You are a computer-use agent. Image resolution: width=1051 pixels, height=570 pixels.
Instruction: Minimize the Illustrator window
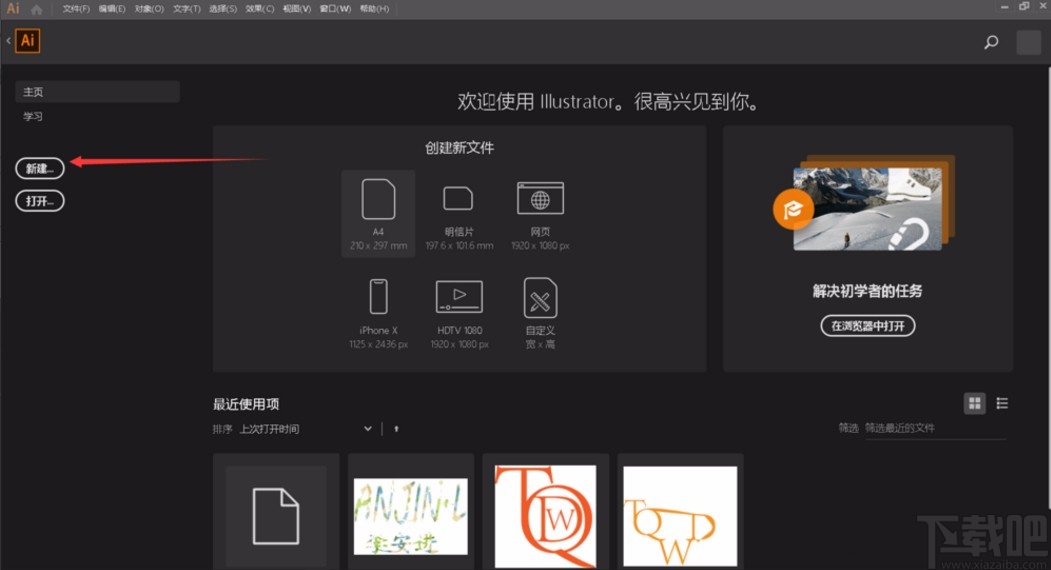pyautogui.click(x=1004, y=7)
